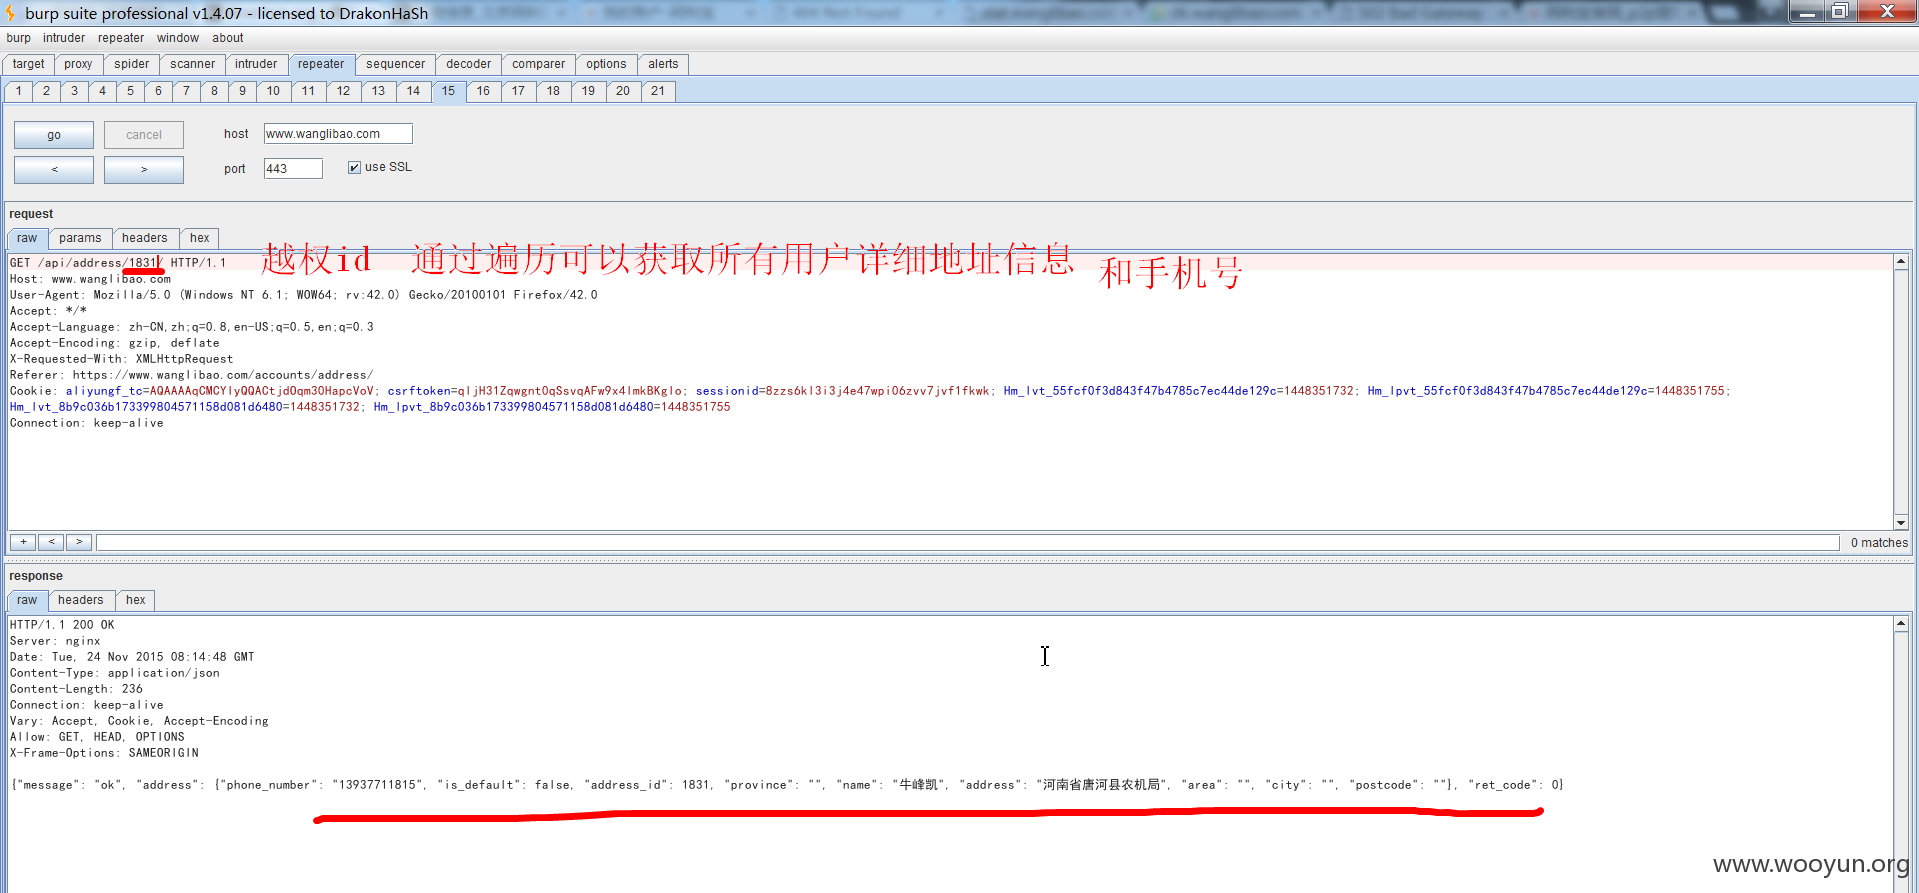Image resolution: width=1919 pixels, height=893 pixels.
Task: Go to previous request with < button
Action: point(54,169)
